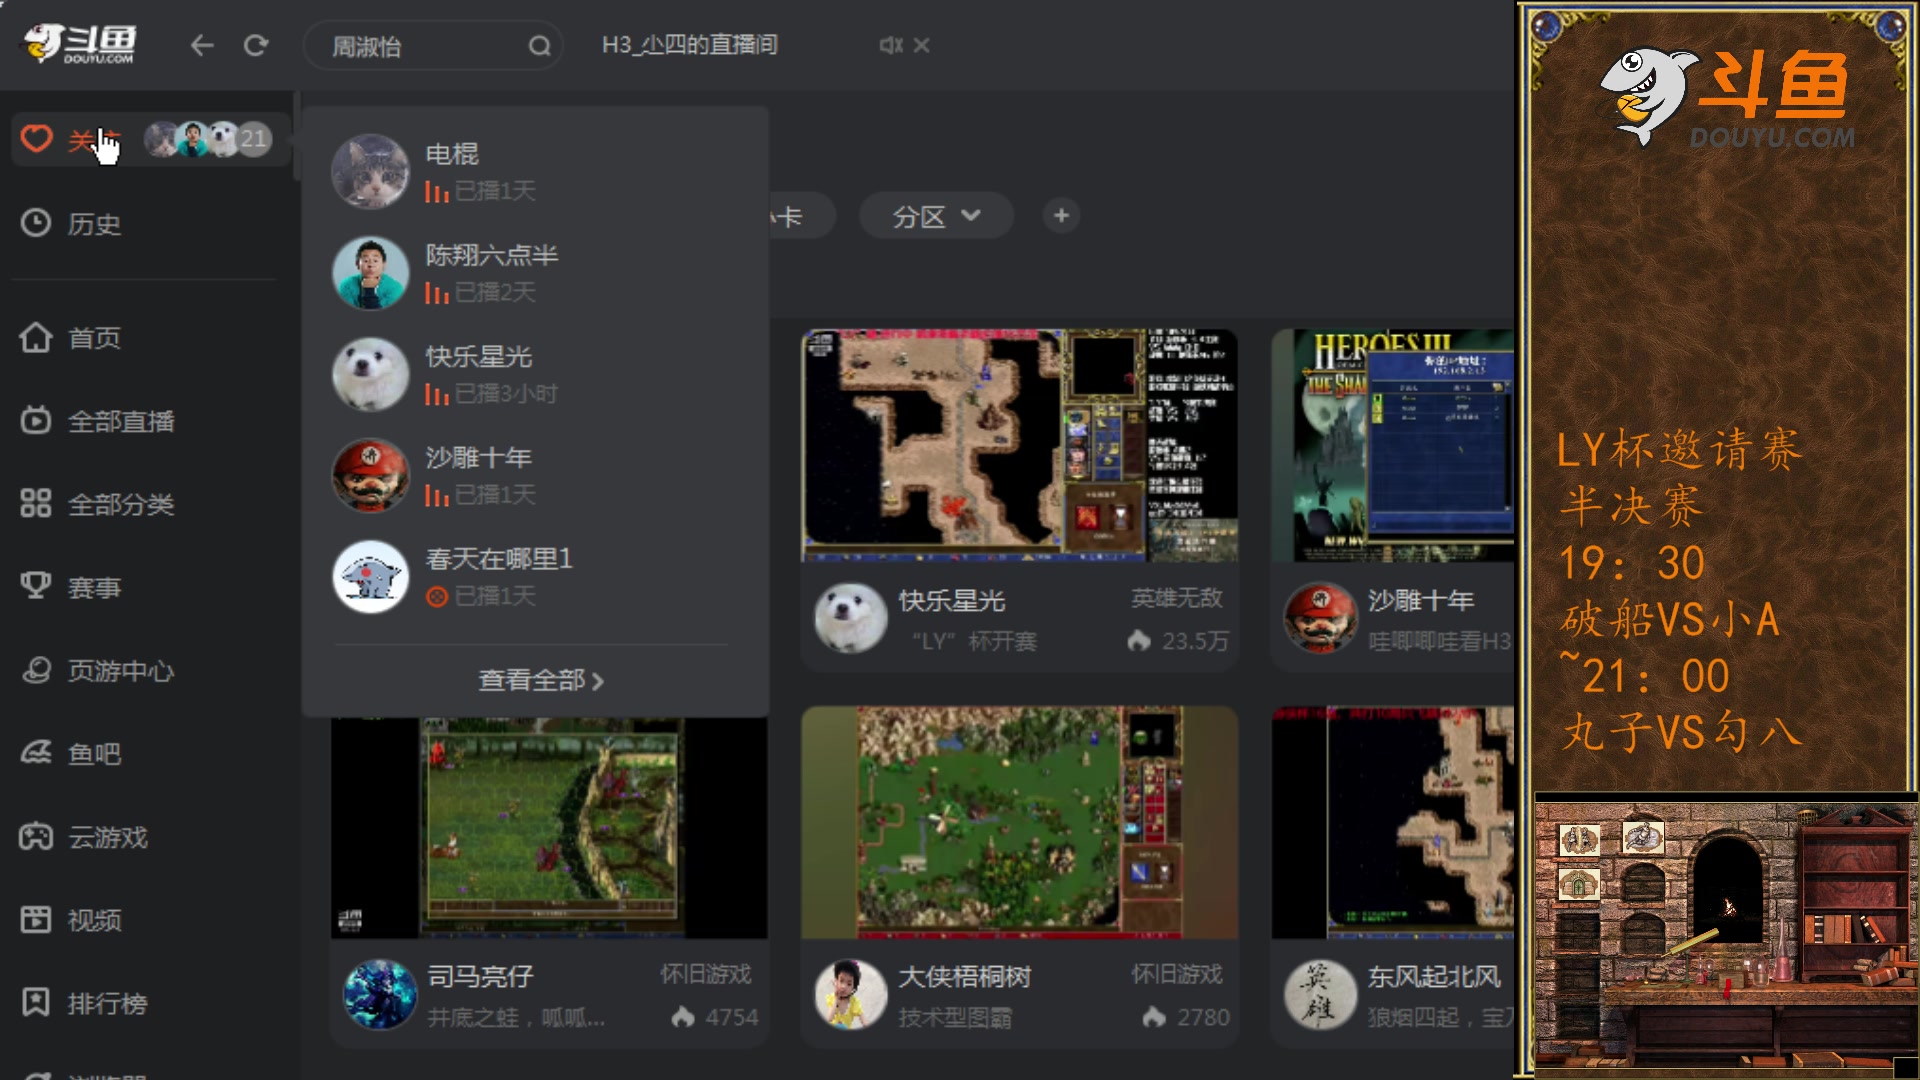Open the Heroes III thumbnail above 沙雕十年
This screenshot has height=1080, width=1920.
tap(1393, 445)
